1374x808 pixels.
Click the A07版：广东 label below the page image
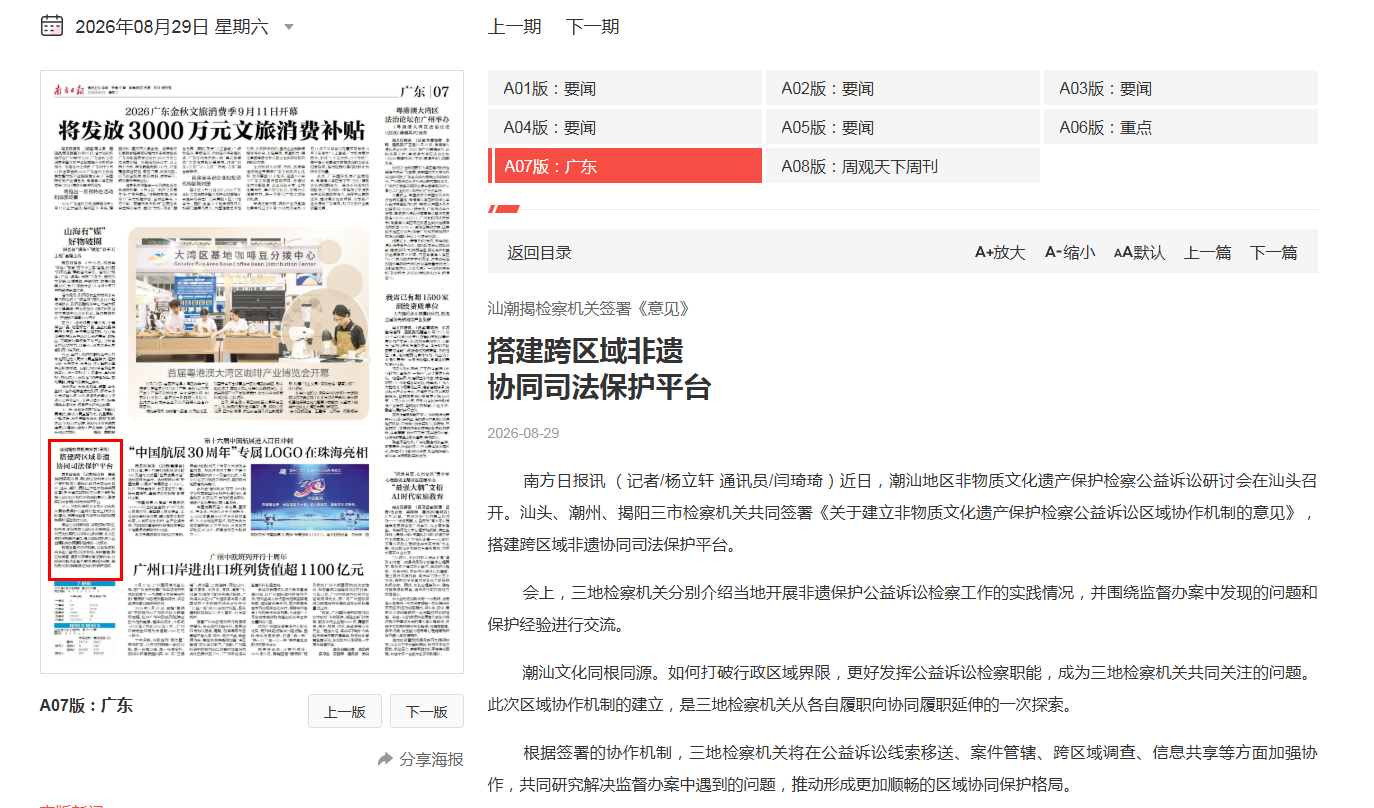(x=86, y=705)
